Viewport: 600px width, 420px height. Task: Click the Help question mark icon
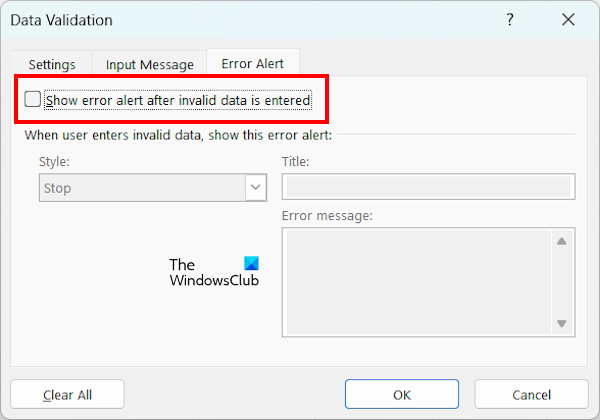point(511,19)
